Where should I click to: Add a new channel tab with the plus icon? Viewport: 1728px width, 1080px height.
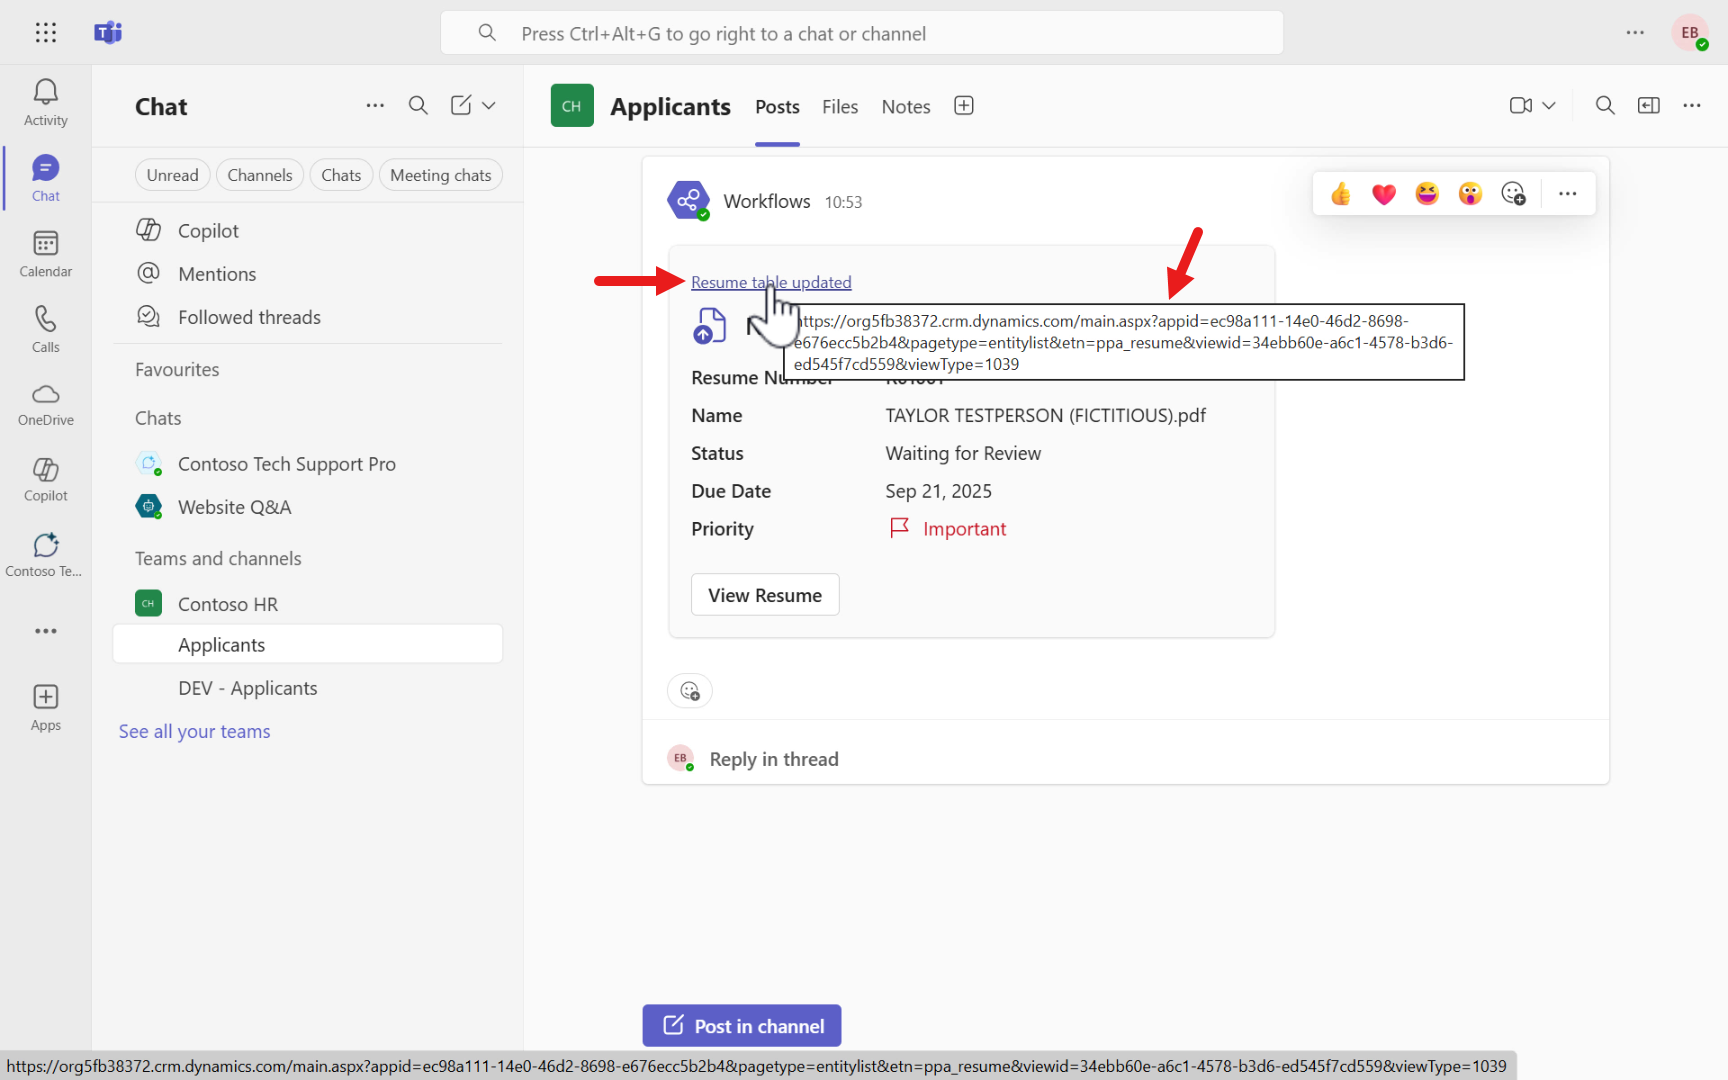coord(963,105)
